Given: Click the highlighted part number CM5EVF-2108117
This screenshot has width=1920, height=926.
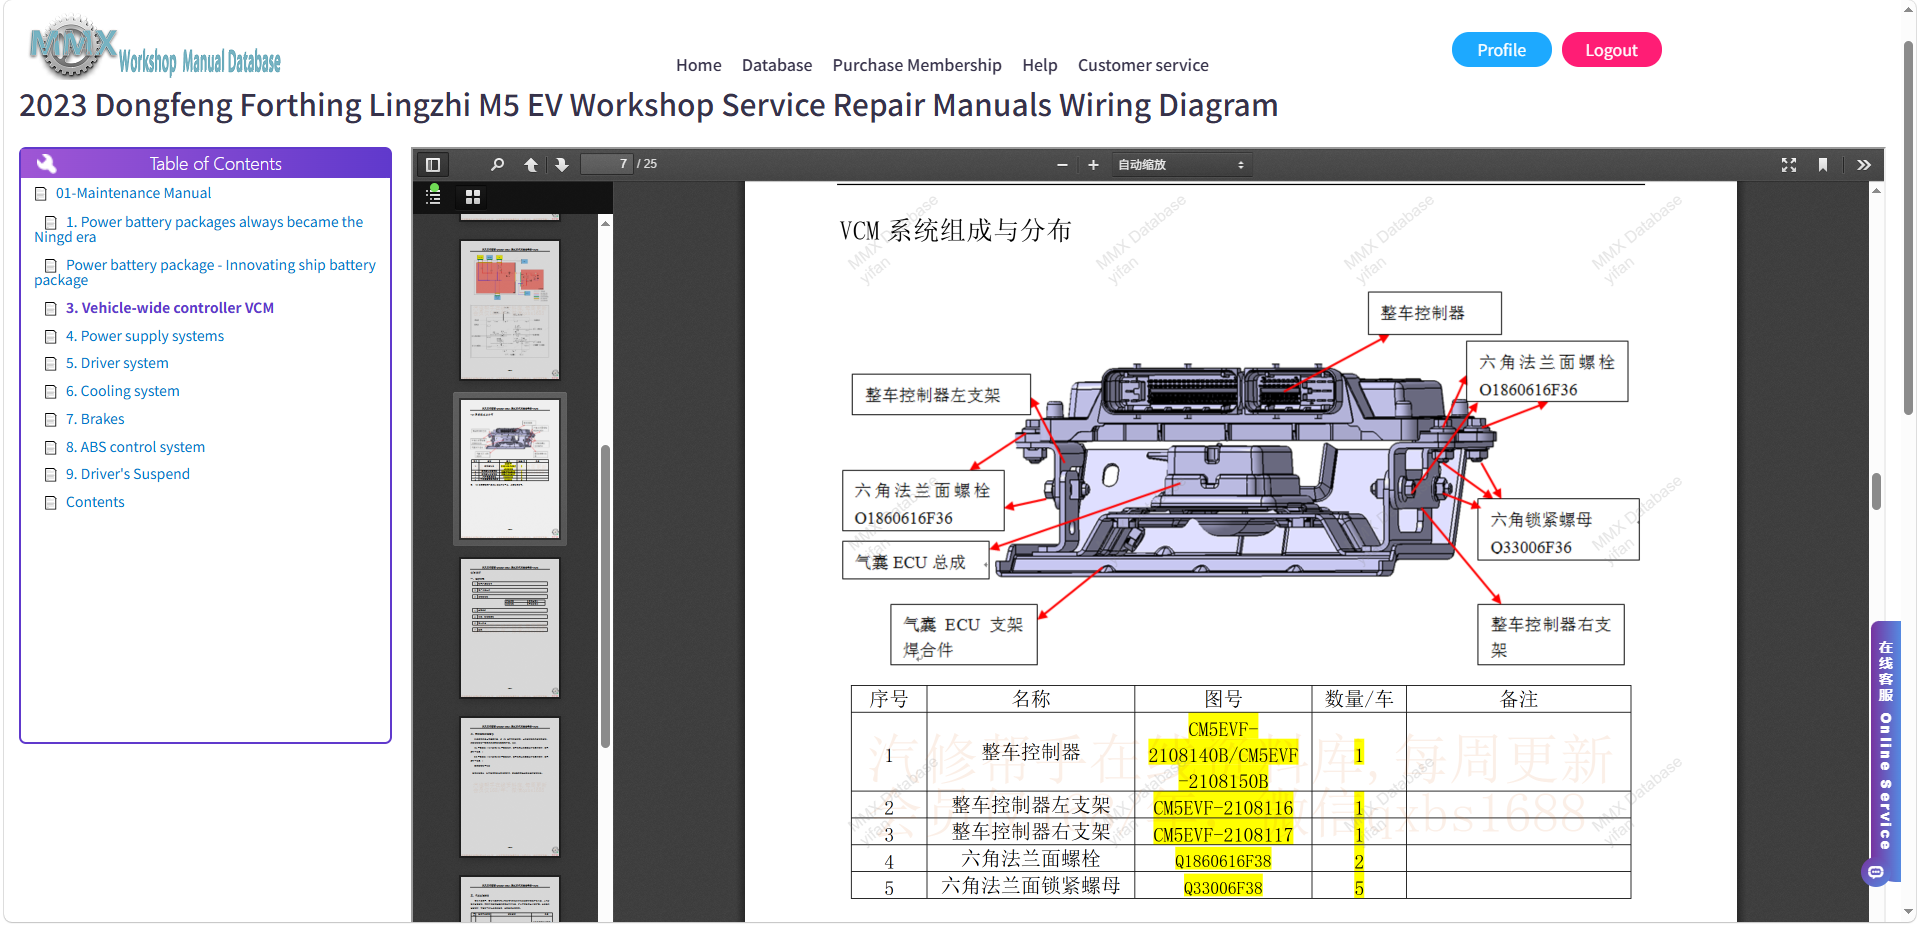Looking at the screenshot, I should click(x=1223, y=835).
